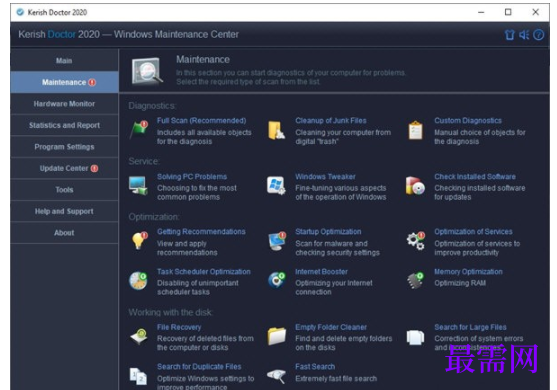The height and width of the screenshot is (390, 557).
Task: Open the About section
Action: pos(64,233)
